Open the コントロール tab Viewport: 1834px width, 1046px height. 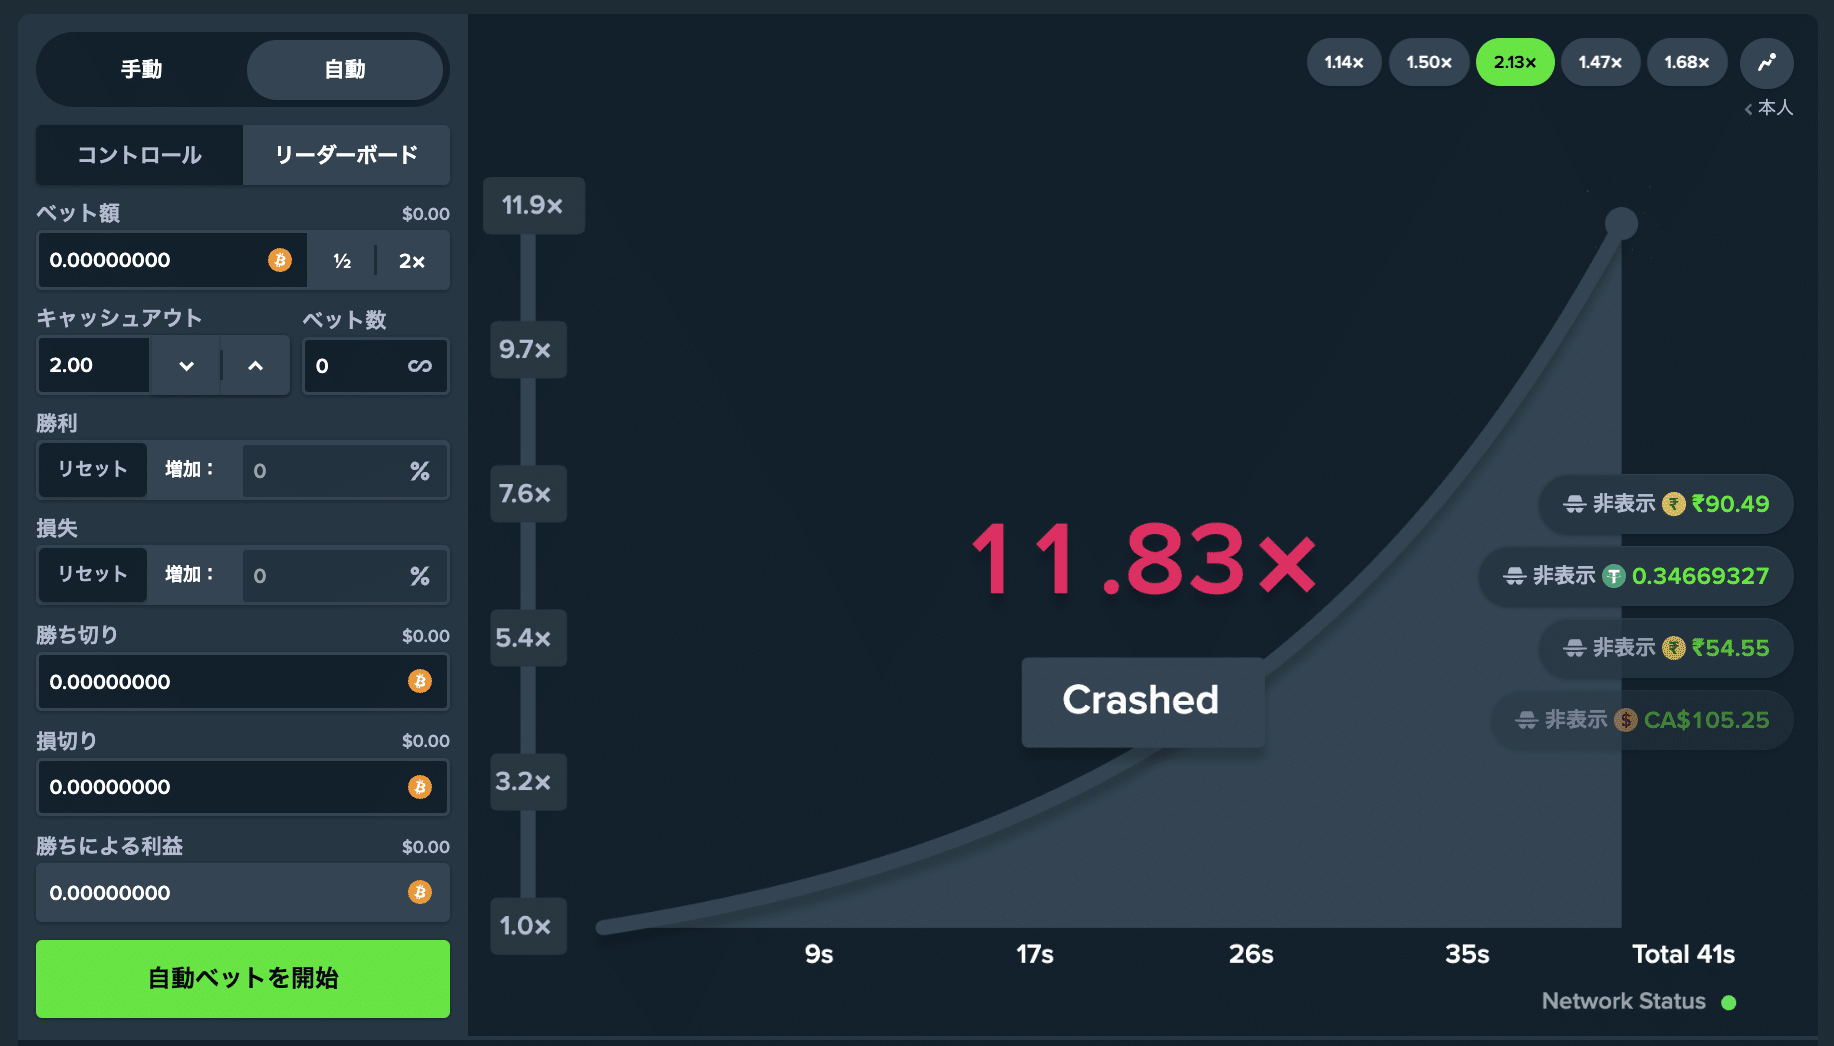click(139, 155)
